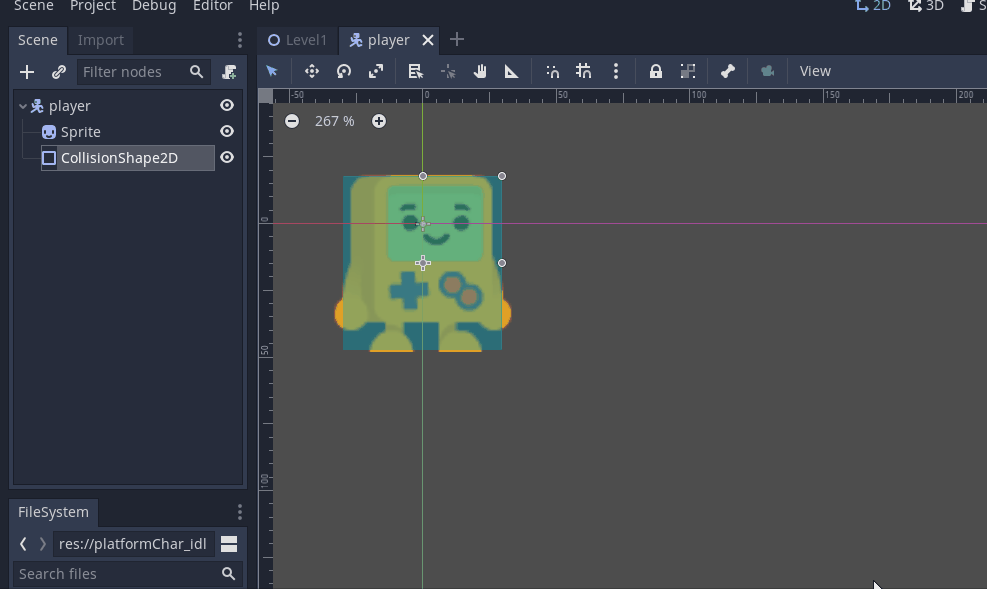987x589 pixels.
Task: Select the FileSystem dock tab
Action: (54, 512)
